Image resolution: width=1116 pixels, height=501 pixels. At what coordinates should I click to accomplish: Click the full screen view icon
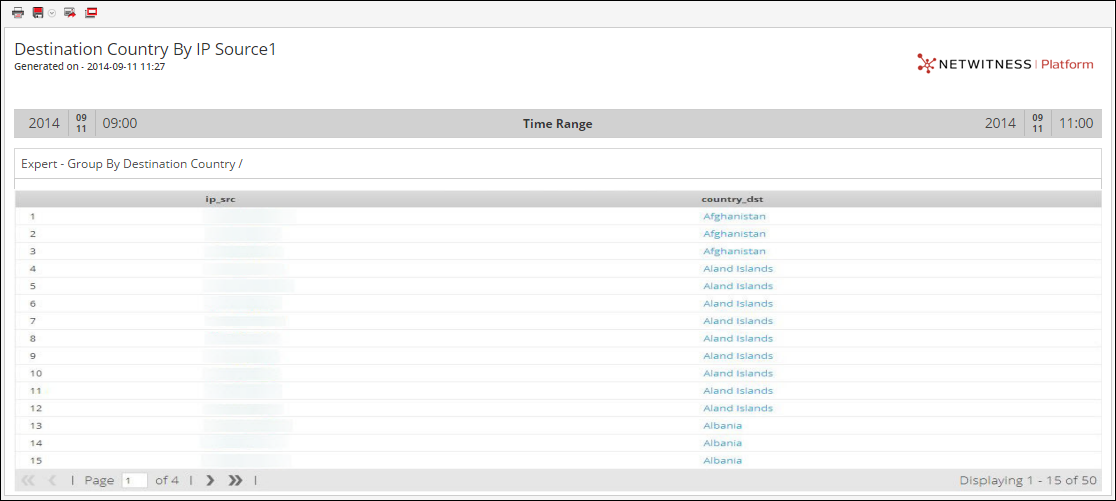(91, 13)
